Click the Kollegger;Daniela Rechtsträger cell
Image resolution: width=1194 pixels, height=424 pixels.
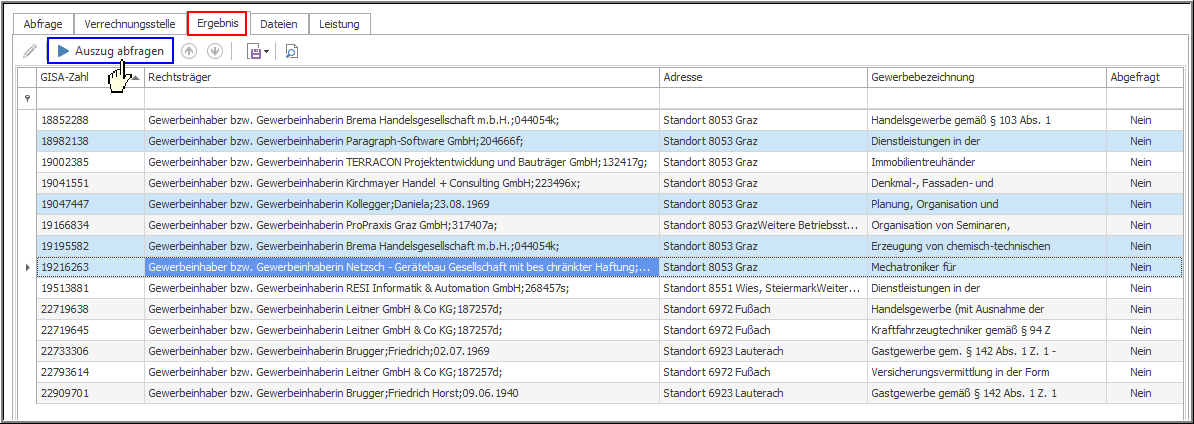click(x=401, y=204)
